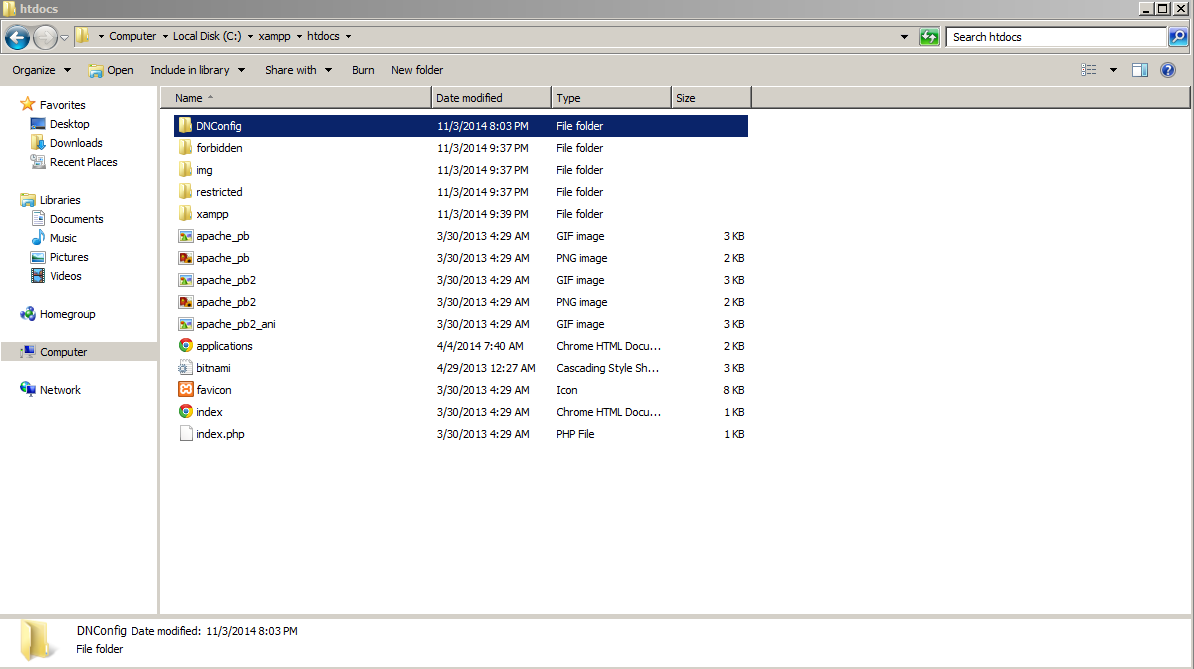Click the Search htdocs field

pyautogui.click(x=1056, y=37)
